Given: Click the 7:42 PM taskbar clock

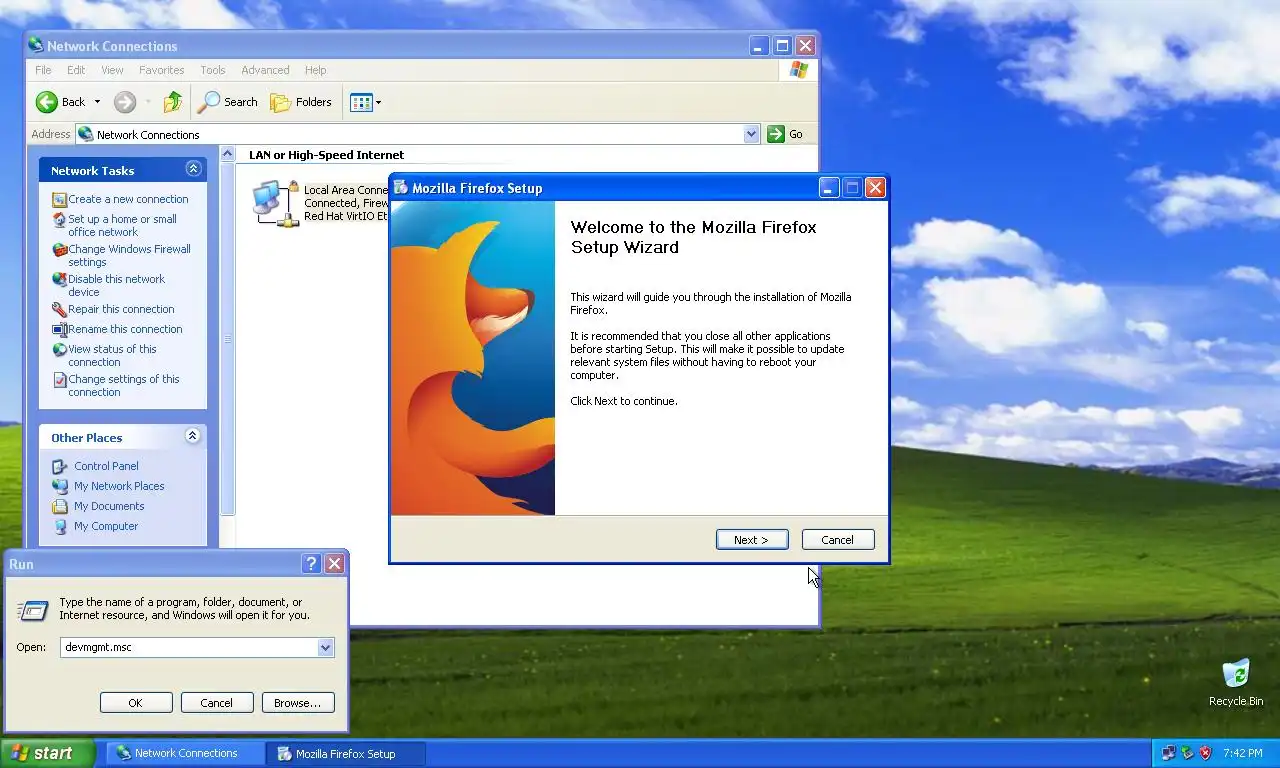Looking at the screenshot, I should [x=1243, y=753].
